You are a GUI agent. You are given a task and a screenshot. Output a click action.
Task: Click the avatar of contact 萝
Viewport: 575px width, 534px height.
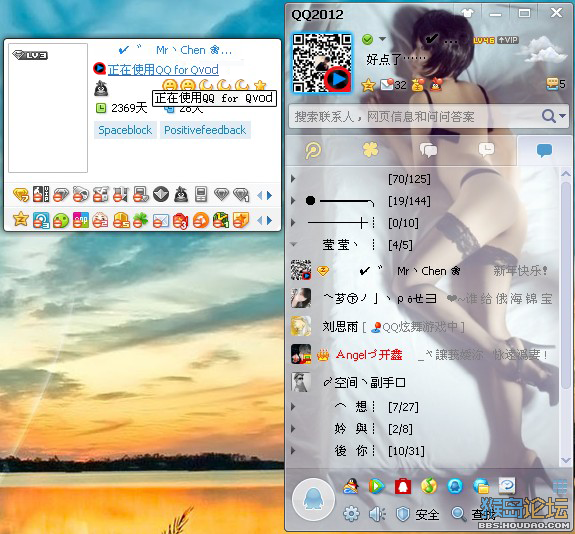pyautogui.click(x=301, y=298)
